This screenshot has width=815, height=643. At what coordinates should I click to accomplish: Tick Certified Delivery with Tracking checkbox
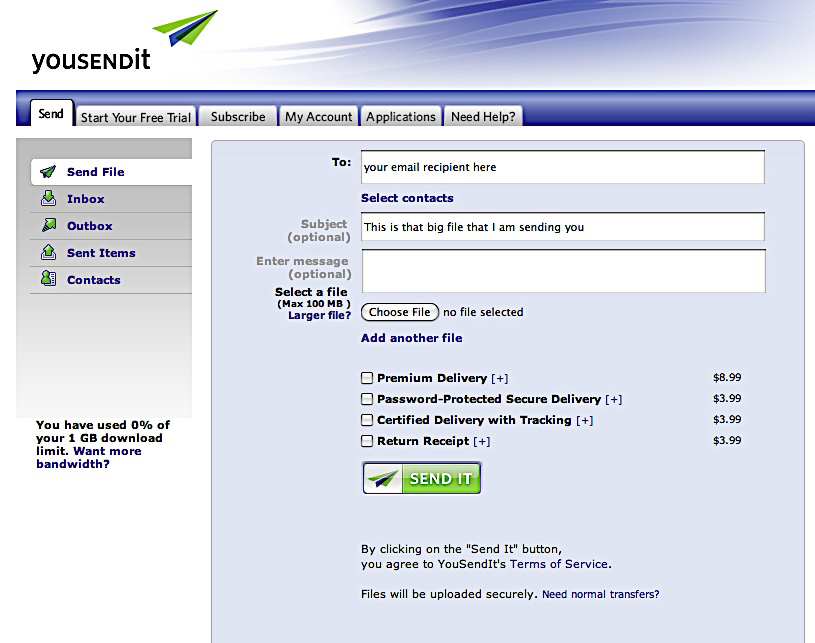pyautogui.click(x=367, y=419)
